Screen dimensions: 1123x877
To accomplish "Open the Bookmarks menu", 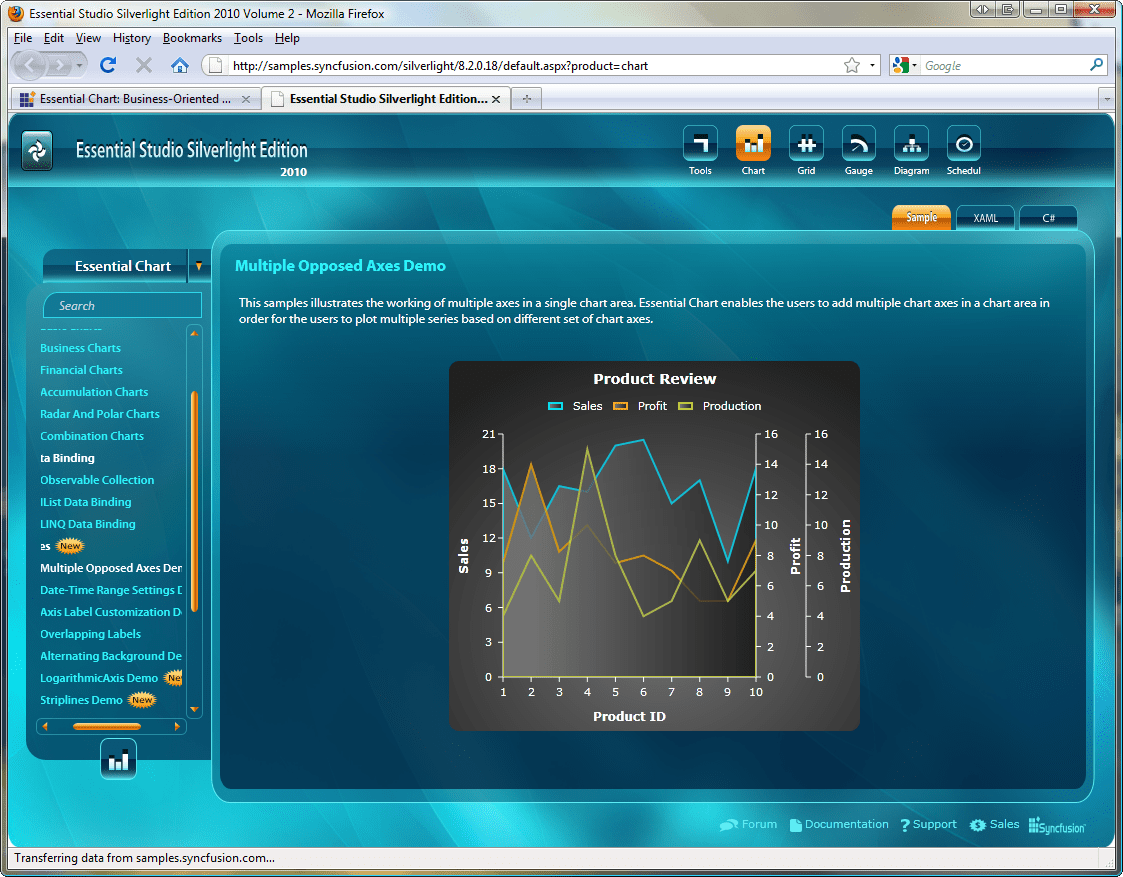I will click(x=191, y=38).
